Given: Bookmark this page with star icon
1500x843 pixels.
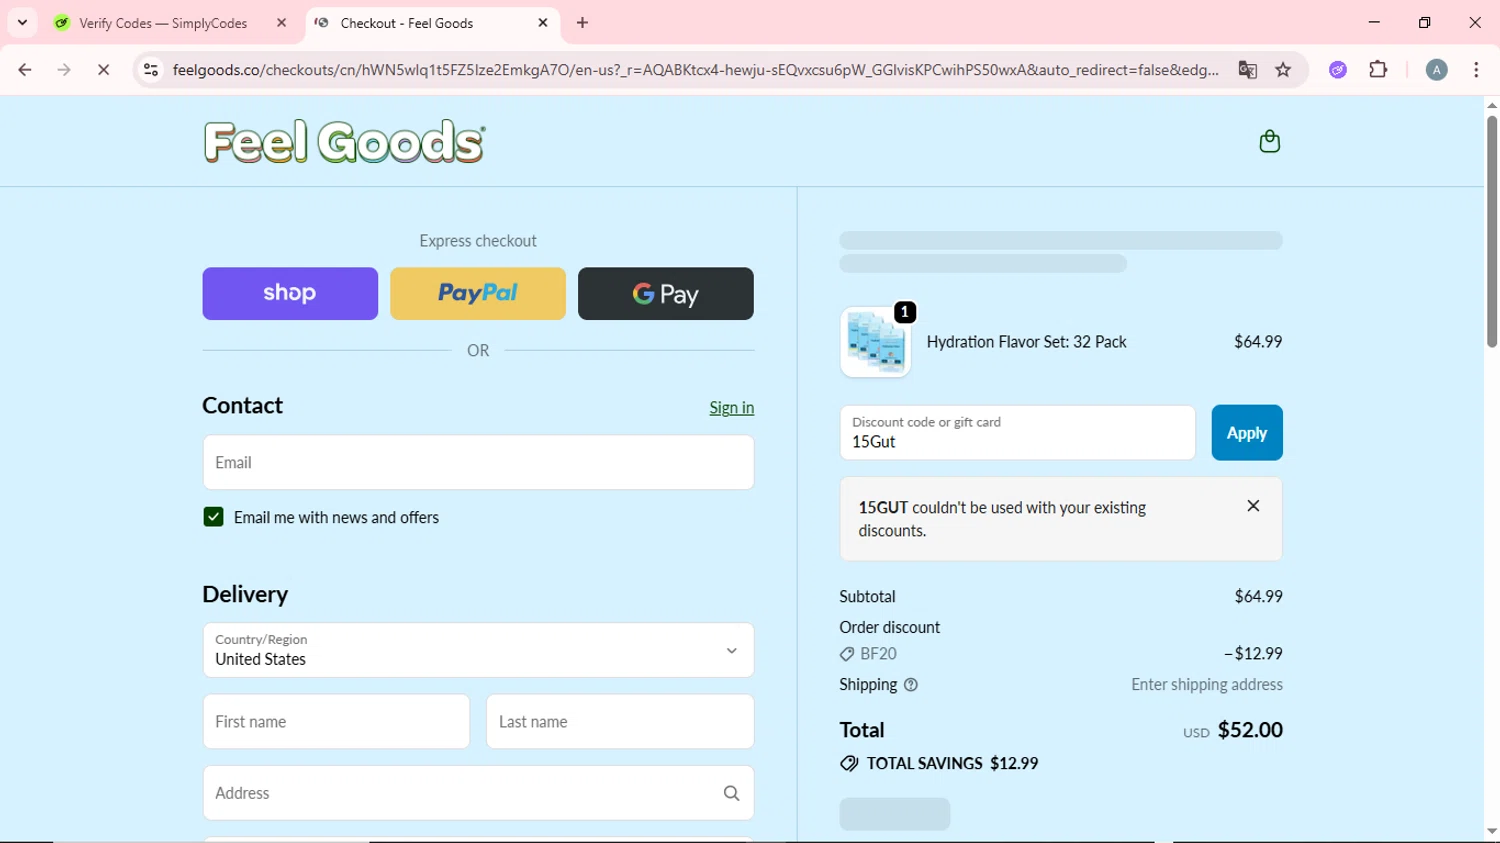Looking at the screenshot, I should point(1284,70).
